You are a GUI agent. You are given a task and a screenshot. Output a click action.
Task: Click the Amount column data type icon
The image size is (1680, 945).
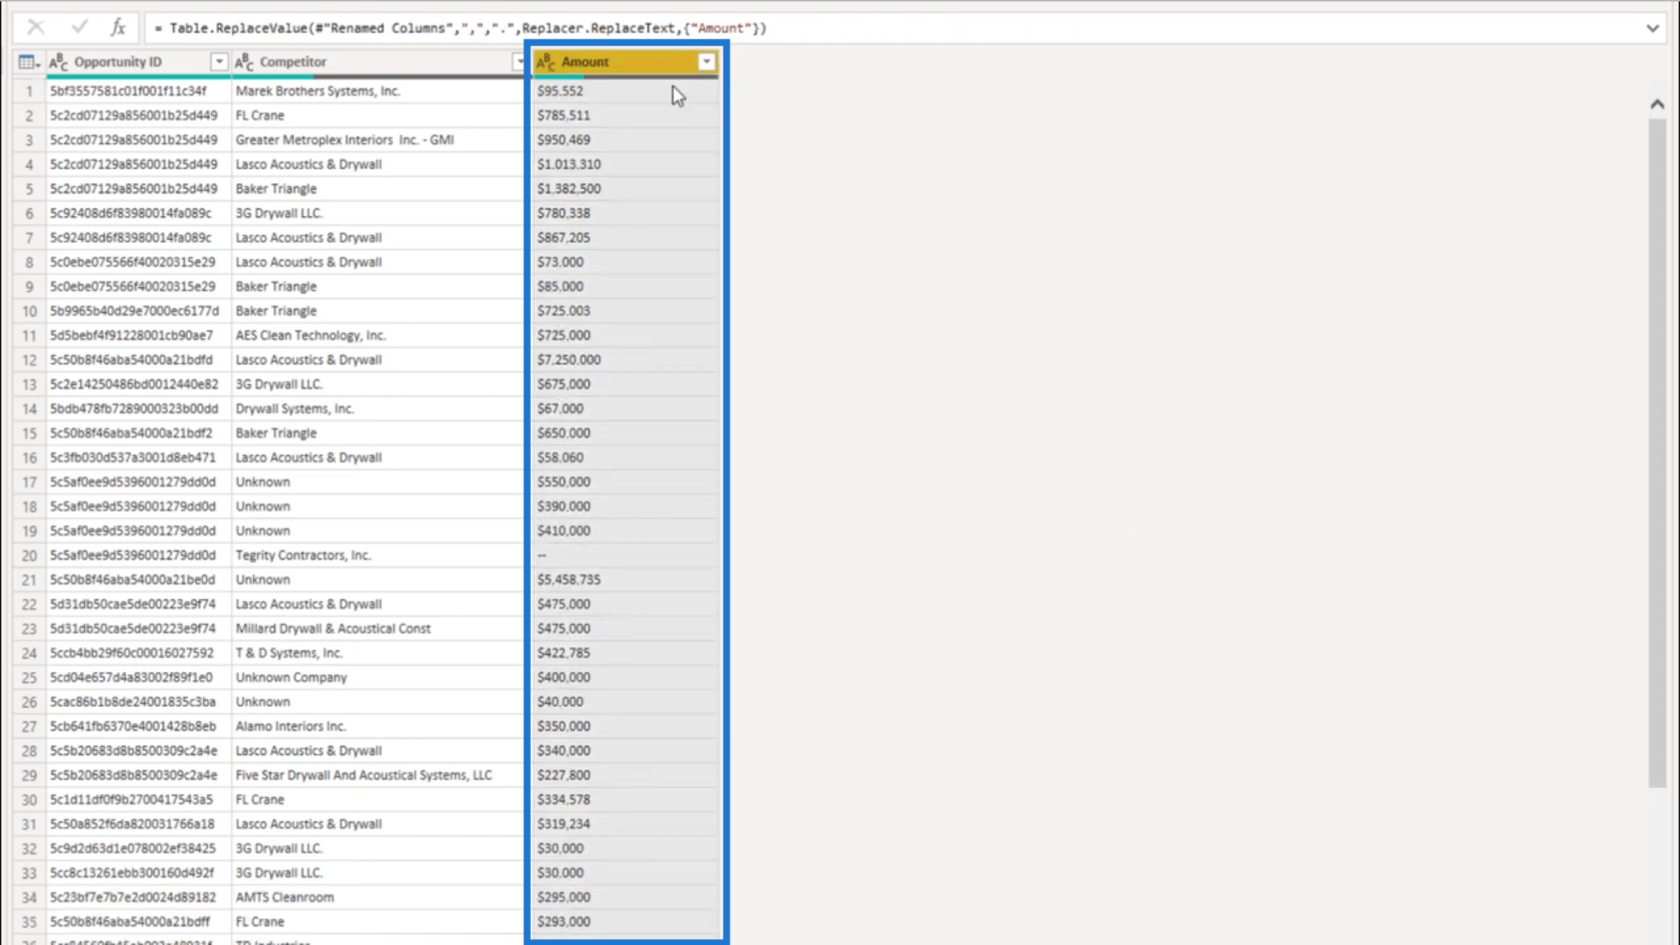(x=546, y=62)
